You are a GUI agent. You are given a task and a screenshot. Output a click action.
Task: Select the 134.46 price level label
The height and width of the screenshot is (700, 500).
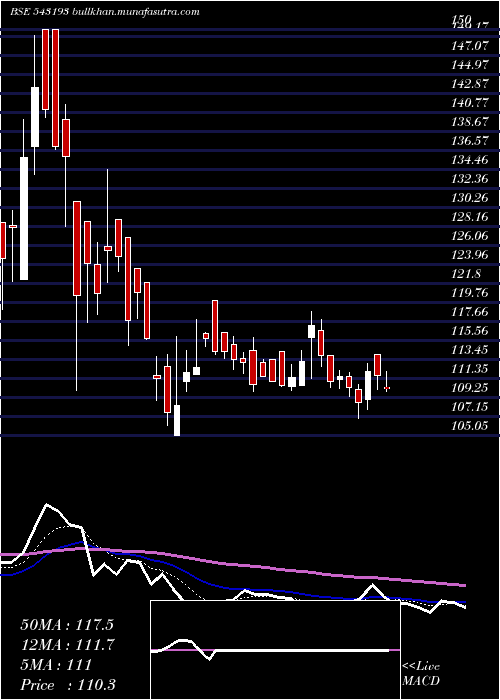[x=470, y=160]
